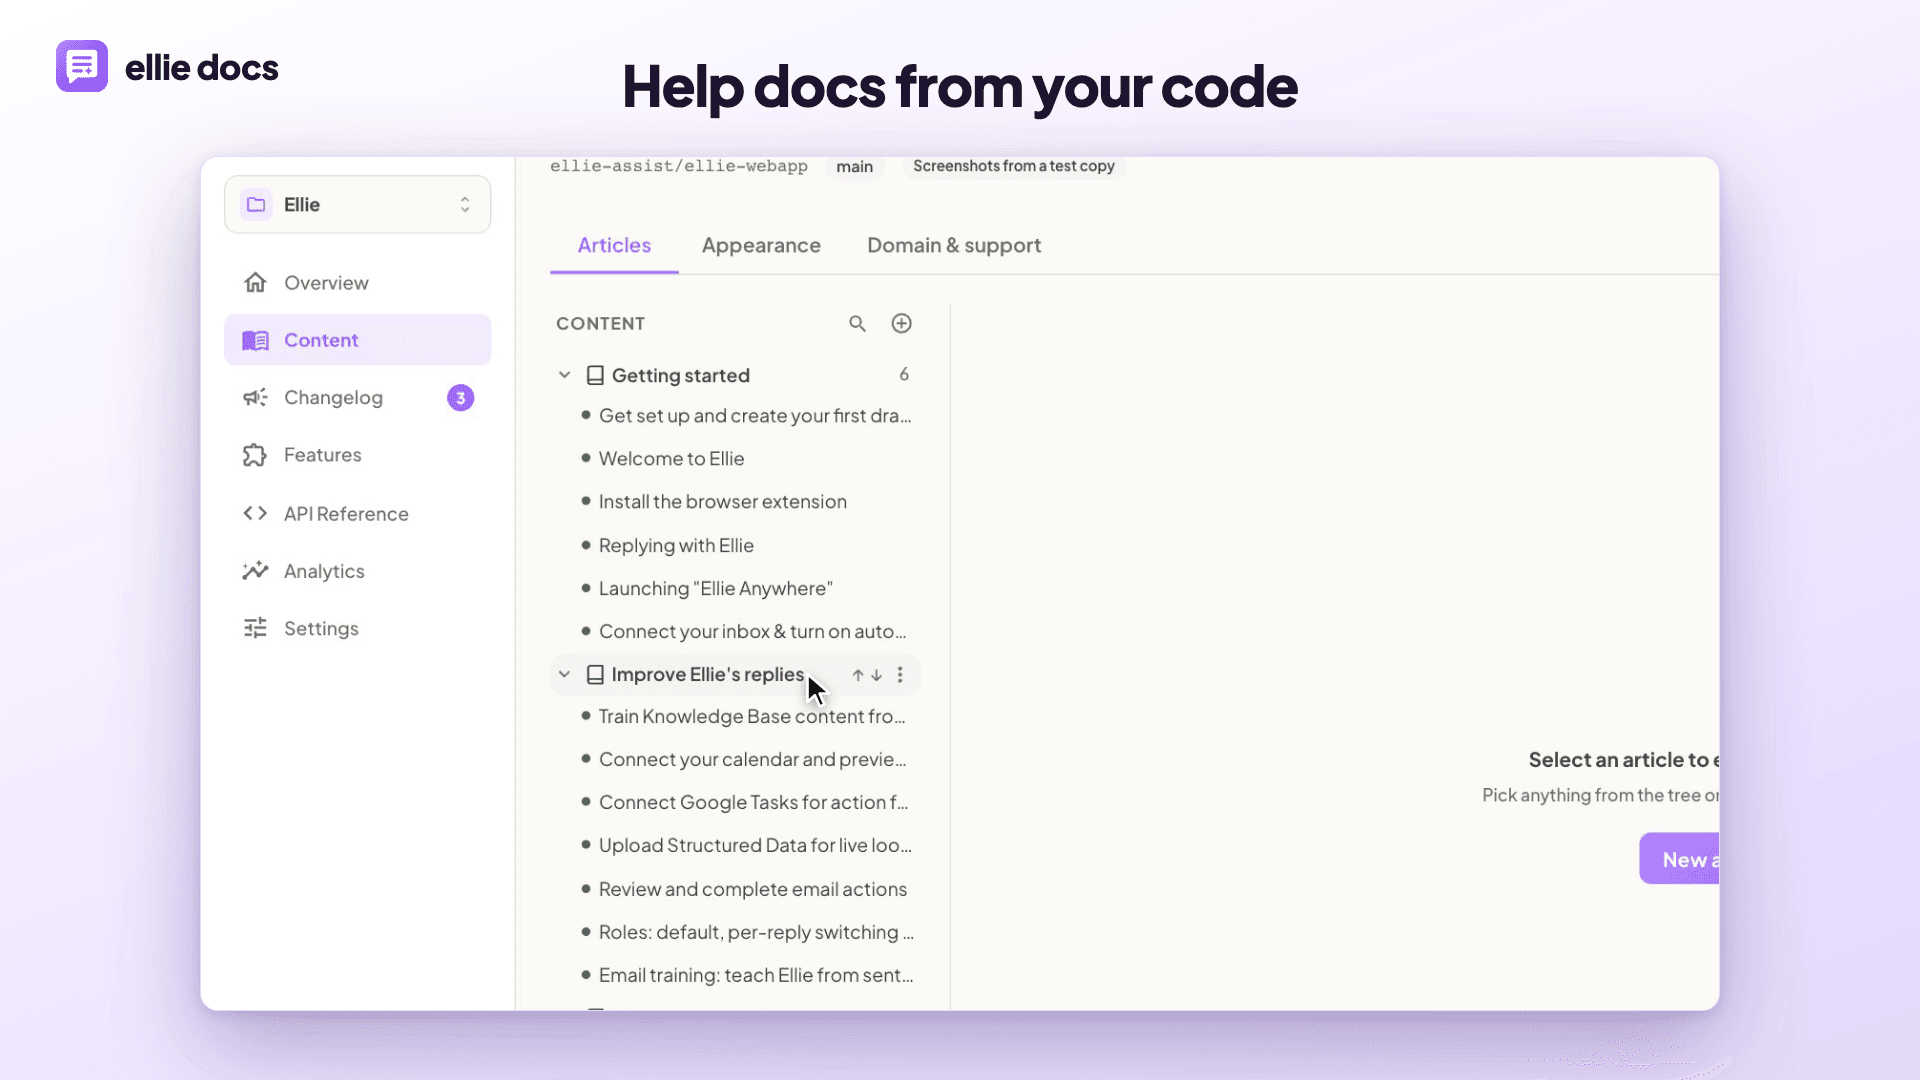This screenshot has height=1080, width=1920.
Task: Open Analytics in the sidebar
Action: [358, 570]
